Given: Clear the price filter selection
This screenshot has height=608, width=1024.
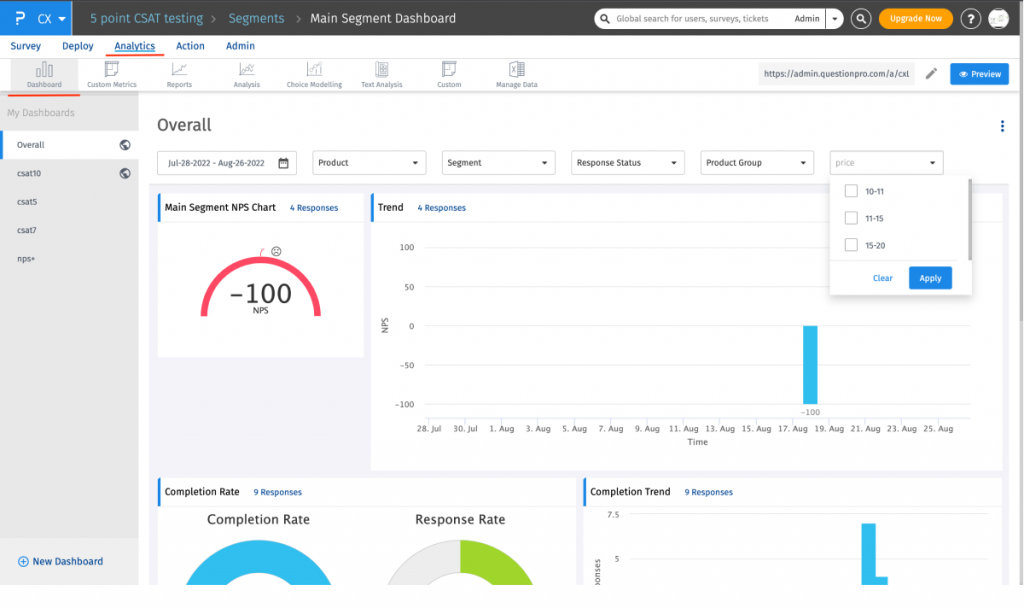Looking at the screenshot, I should (882, 278).
